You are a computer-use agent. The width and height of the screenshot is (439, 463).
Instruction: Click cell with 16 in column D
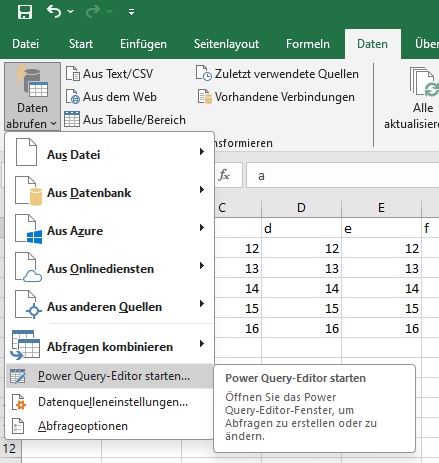[x=301, y=328]
